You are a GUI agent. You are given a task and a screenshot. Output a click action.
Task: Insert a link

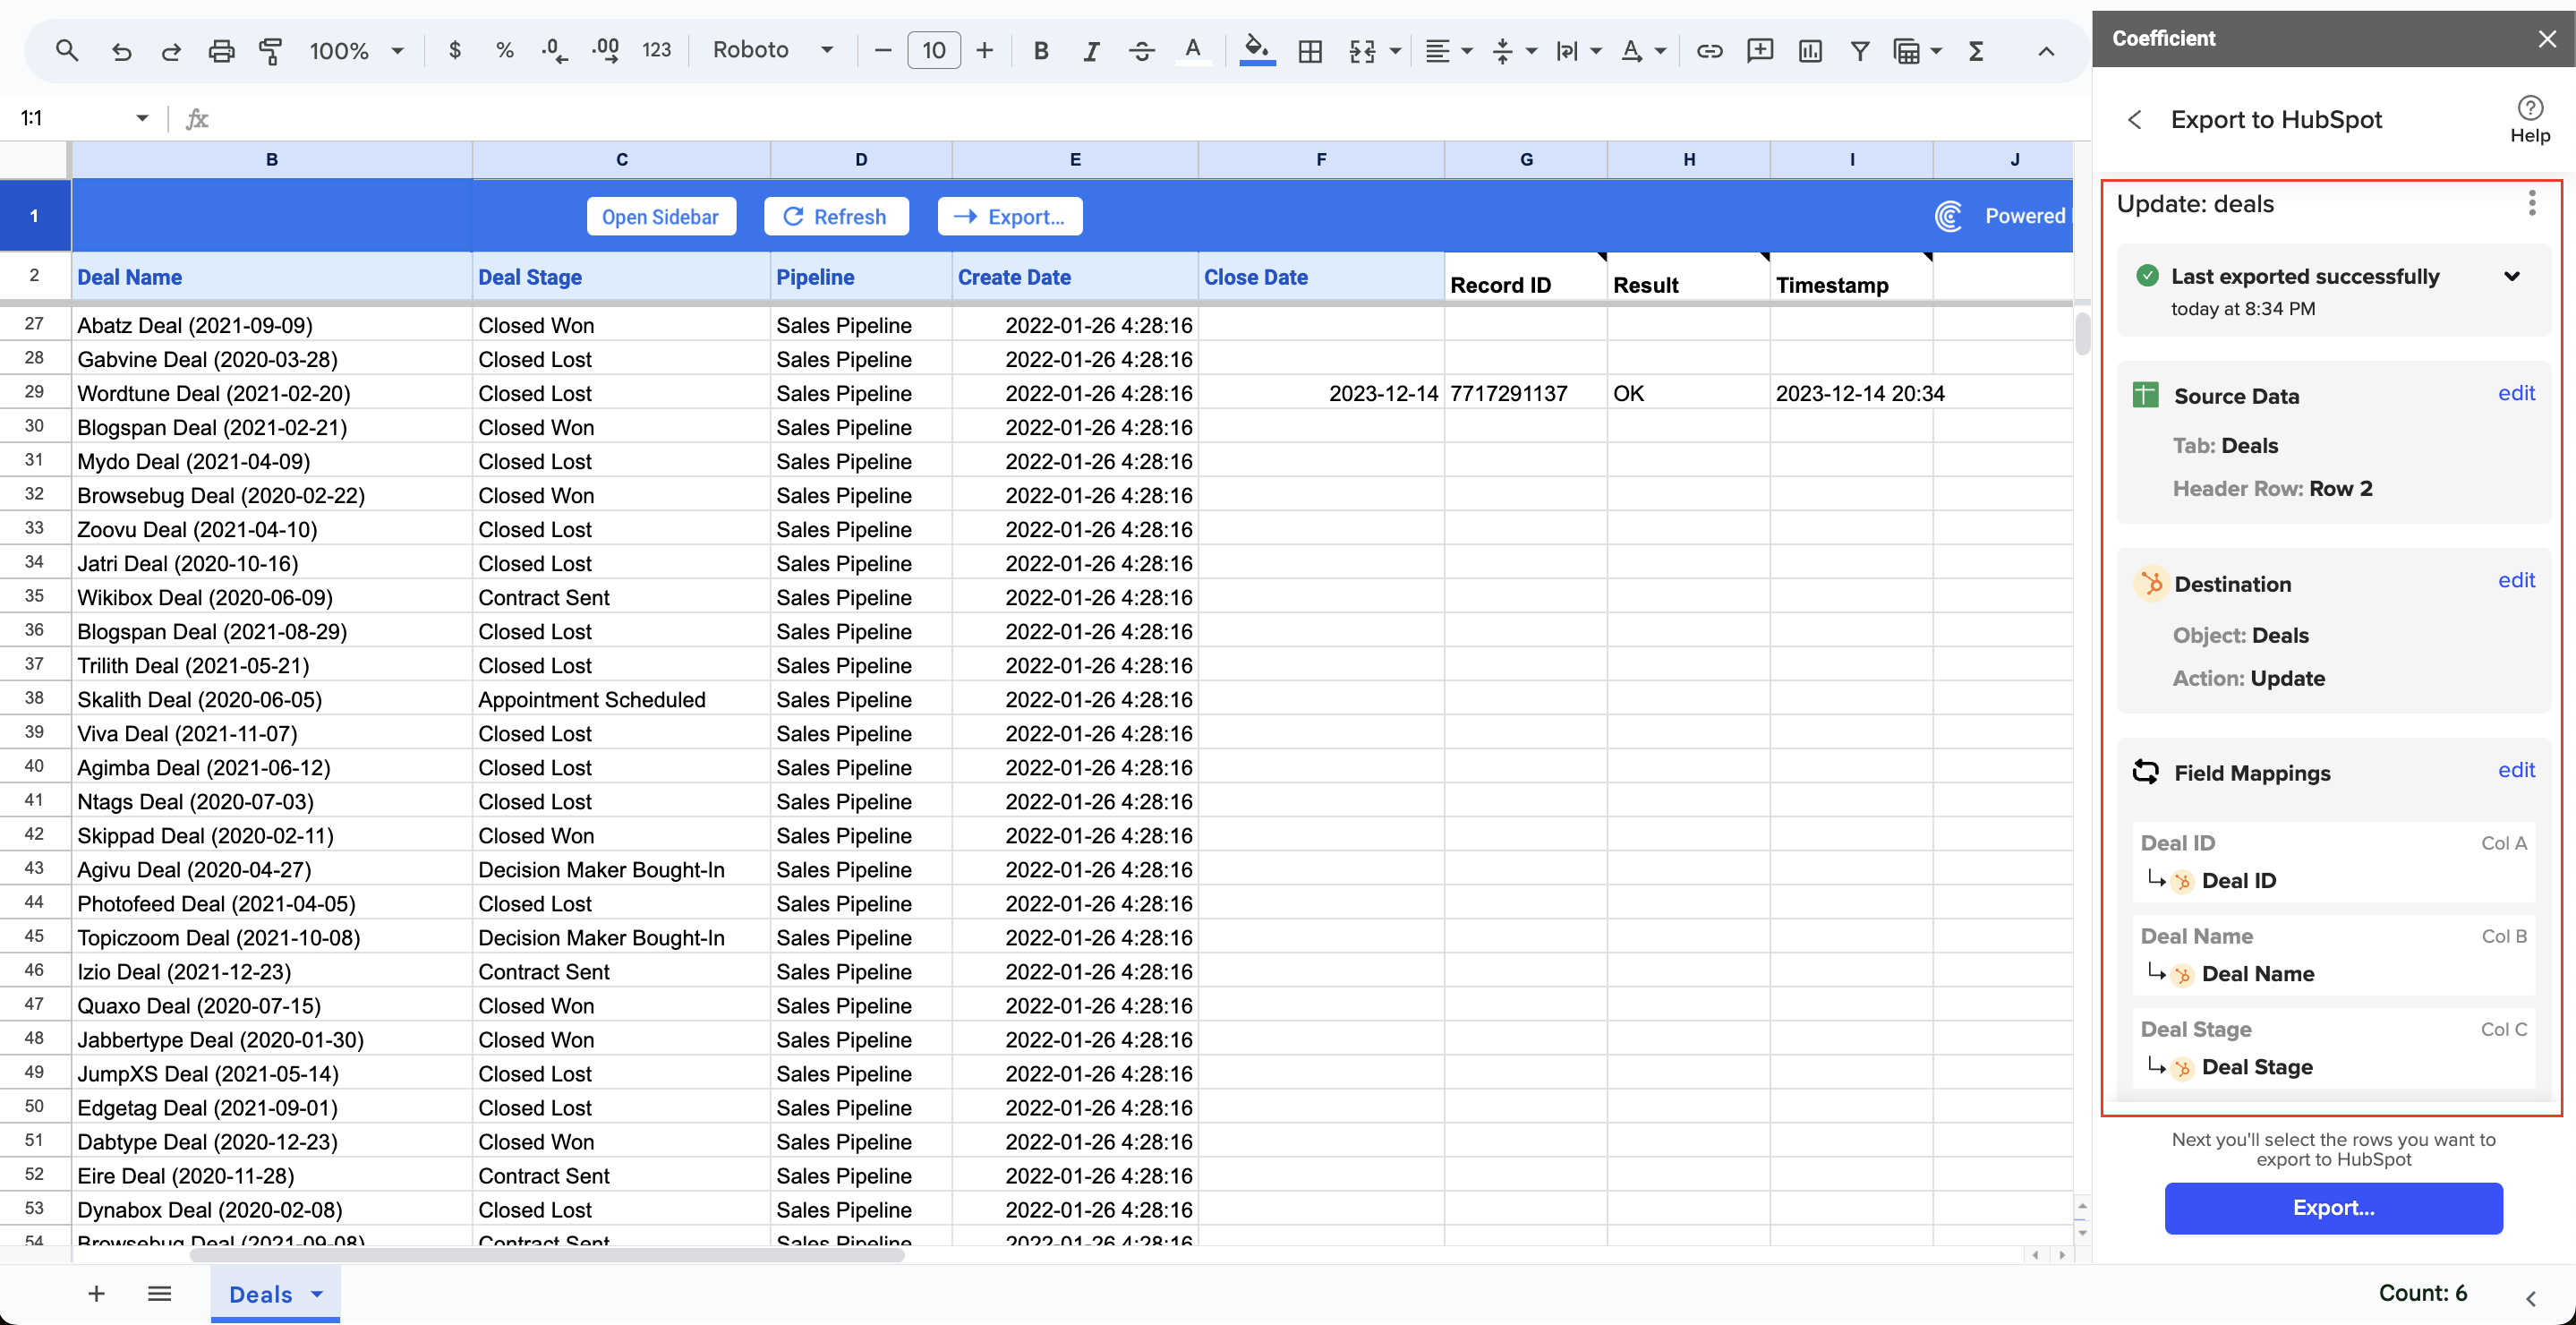tap(1709, 50)
